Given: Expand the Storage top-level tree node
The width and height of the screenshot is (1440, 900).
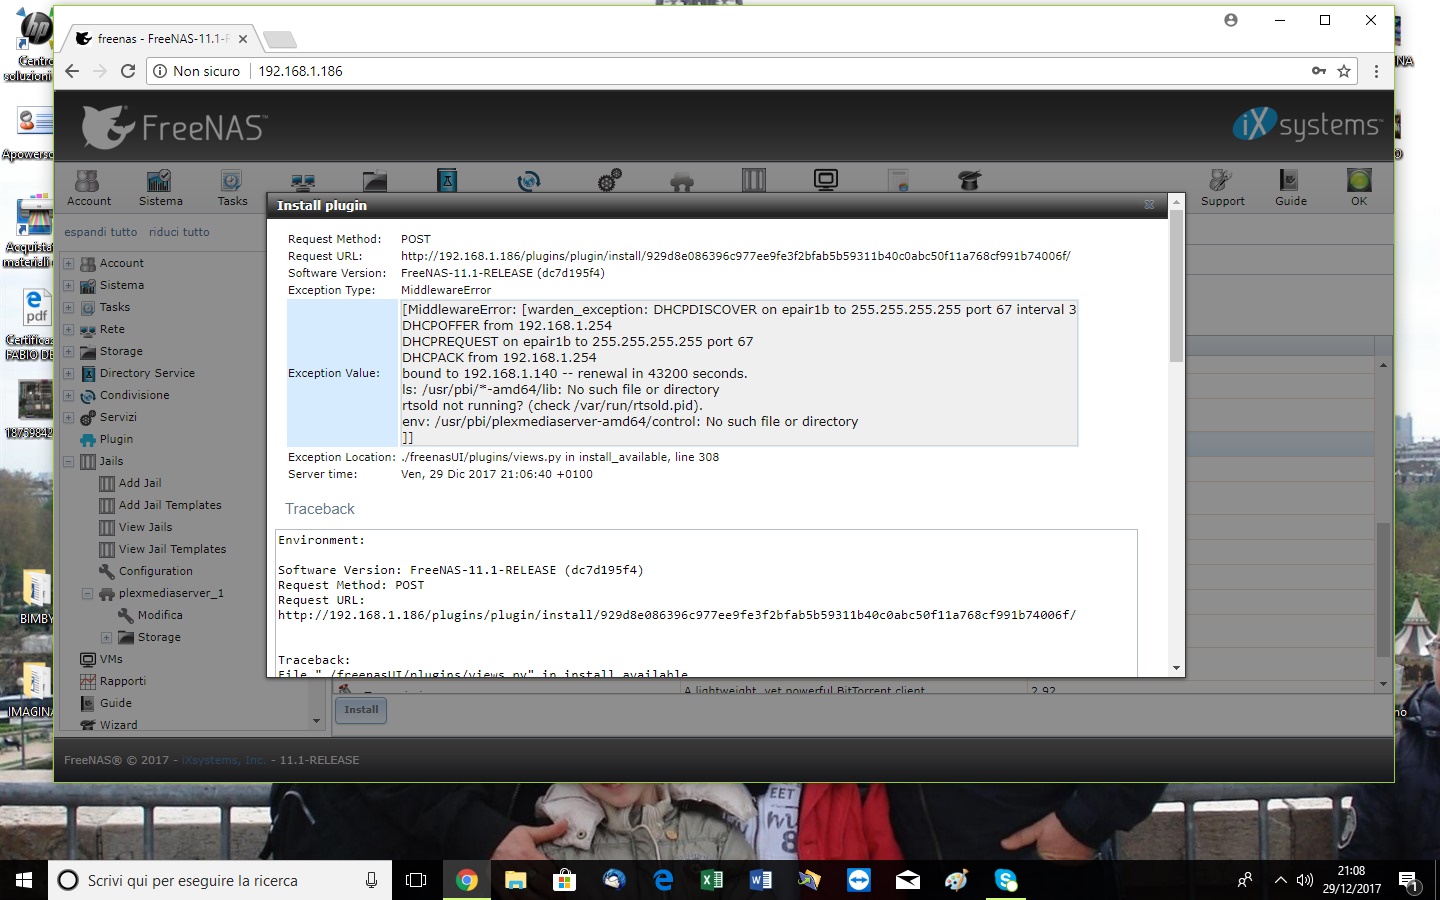Looking at the screenshot, I should click(x=69, y=352).
